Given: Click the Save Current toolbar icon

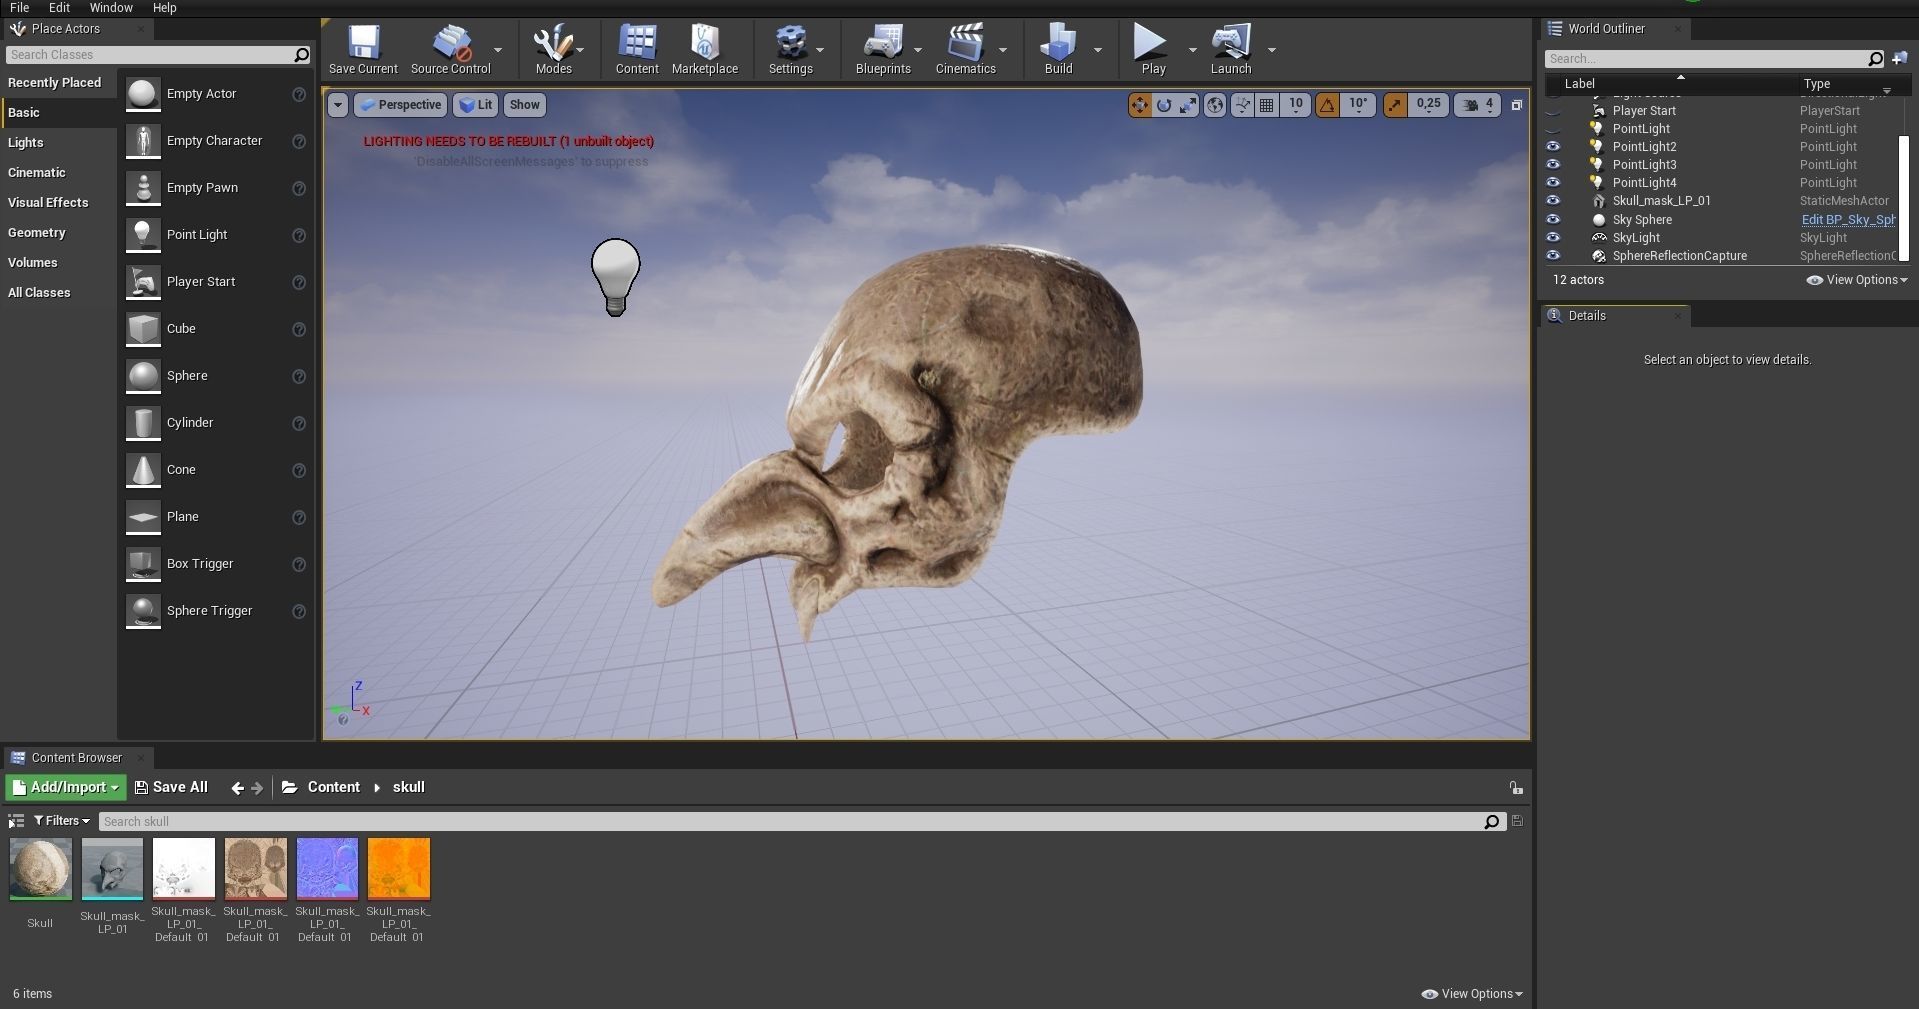Looking at the screenshot, I should pyautogui.click(x=363, y=43).
